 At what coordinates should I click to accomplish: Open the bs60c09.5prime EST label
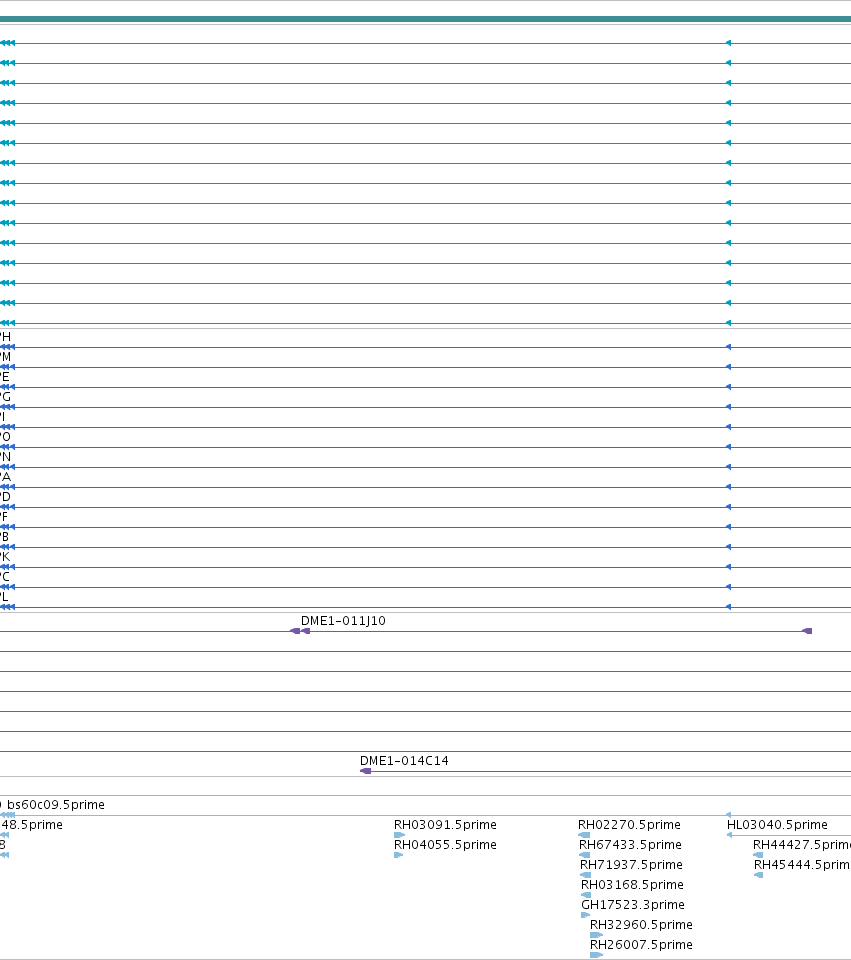(56, 805)
